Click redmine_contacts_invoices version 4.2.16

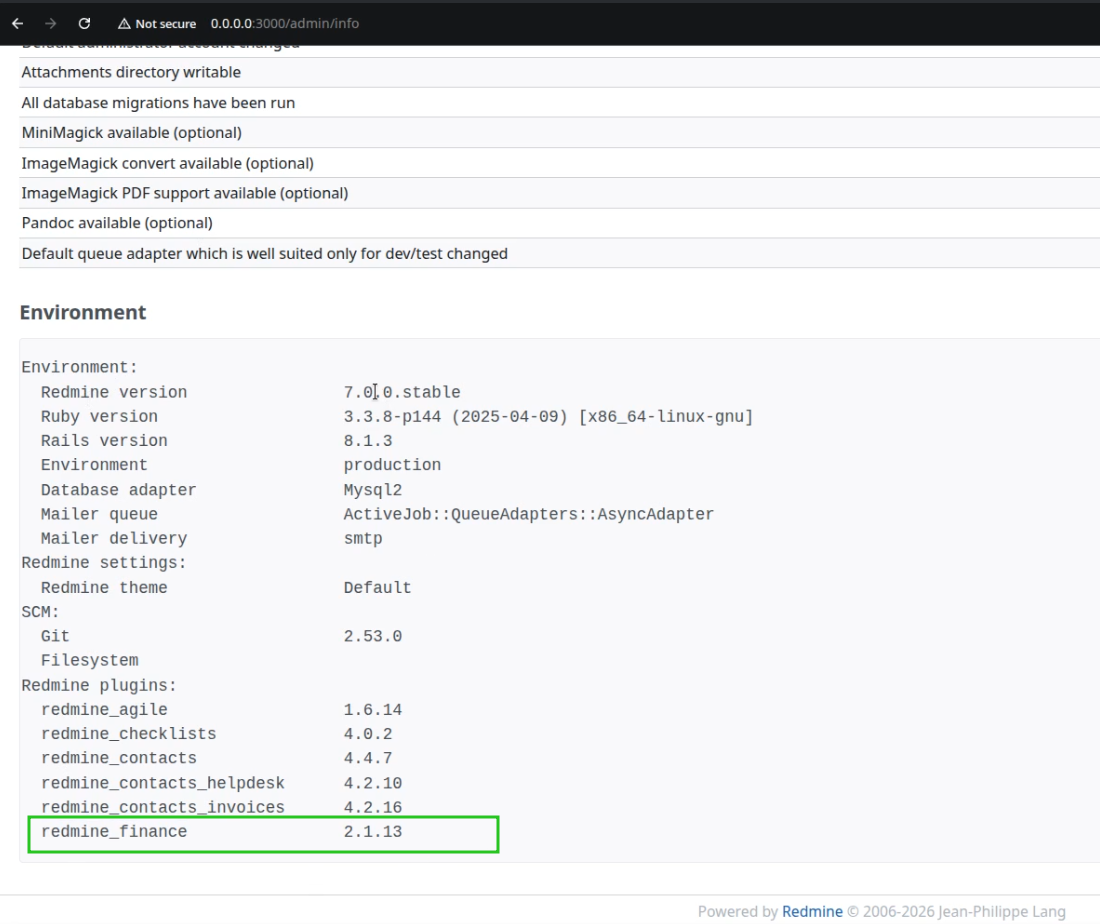(x=373, y=808)
